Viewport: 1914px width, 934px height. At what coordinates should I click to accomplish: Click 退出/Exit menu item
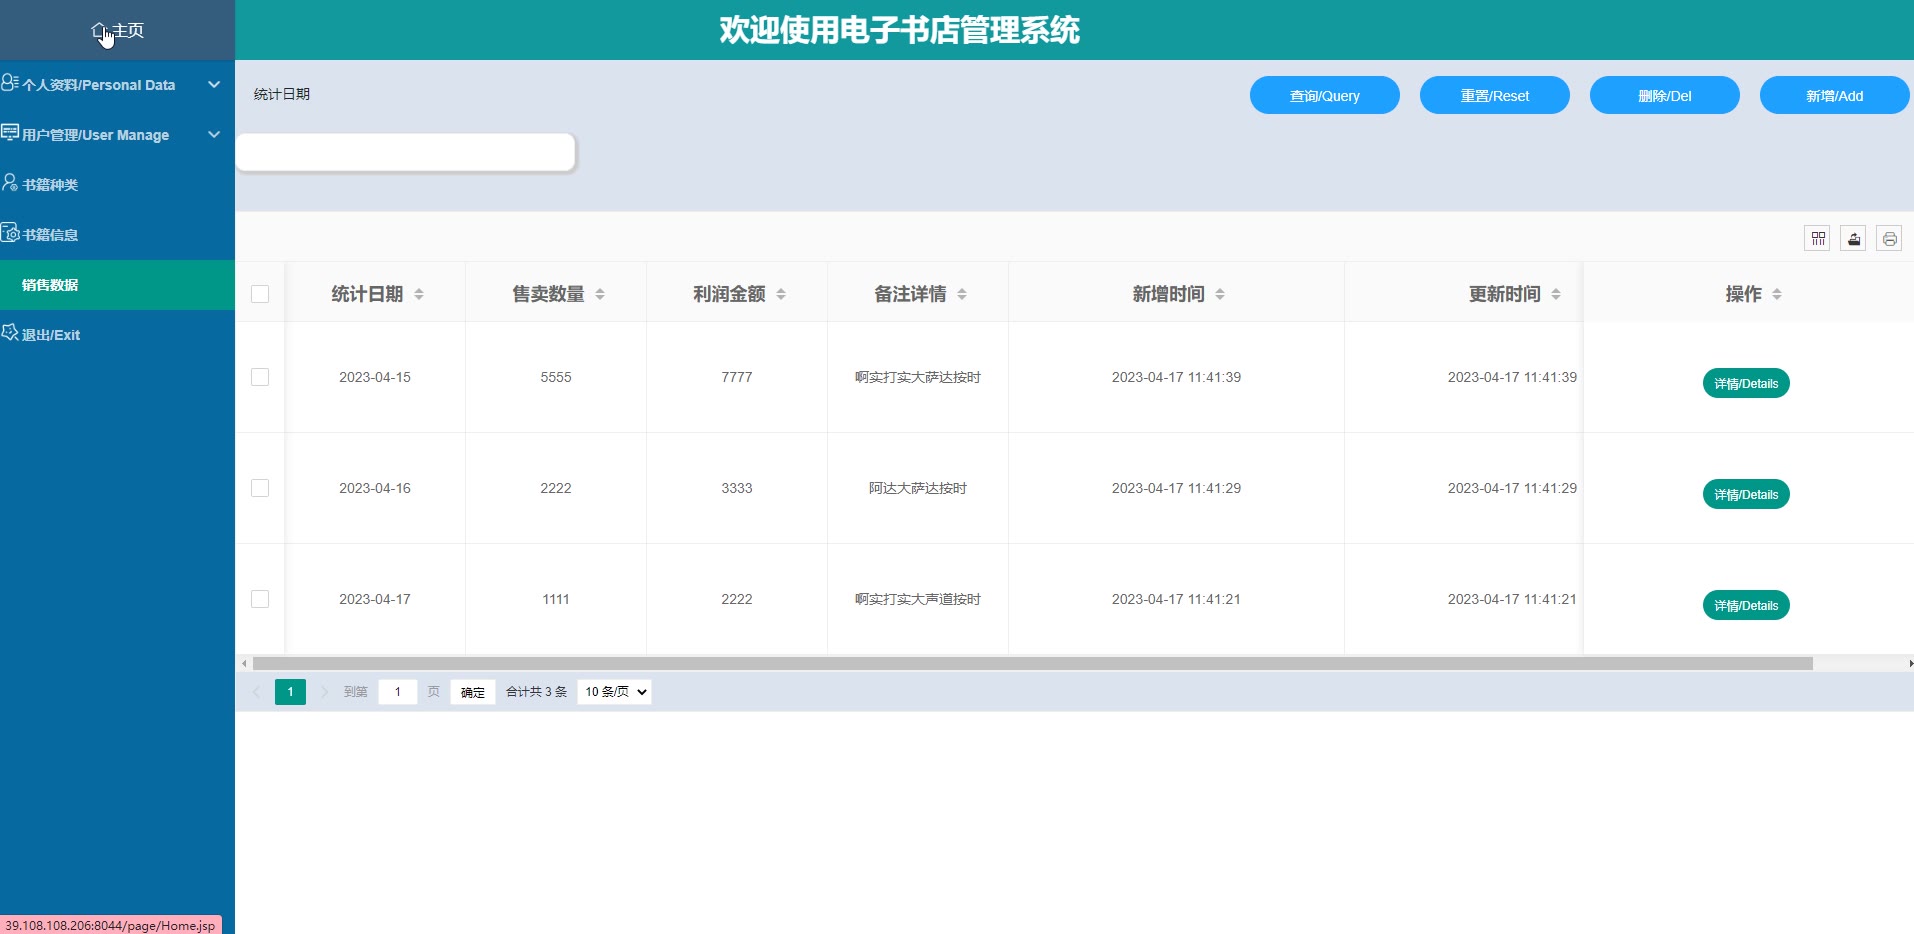point(118,335)
